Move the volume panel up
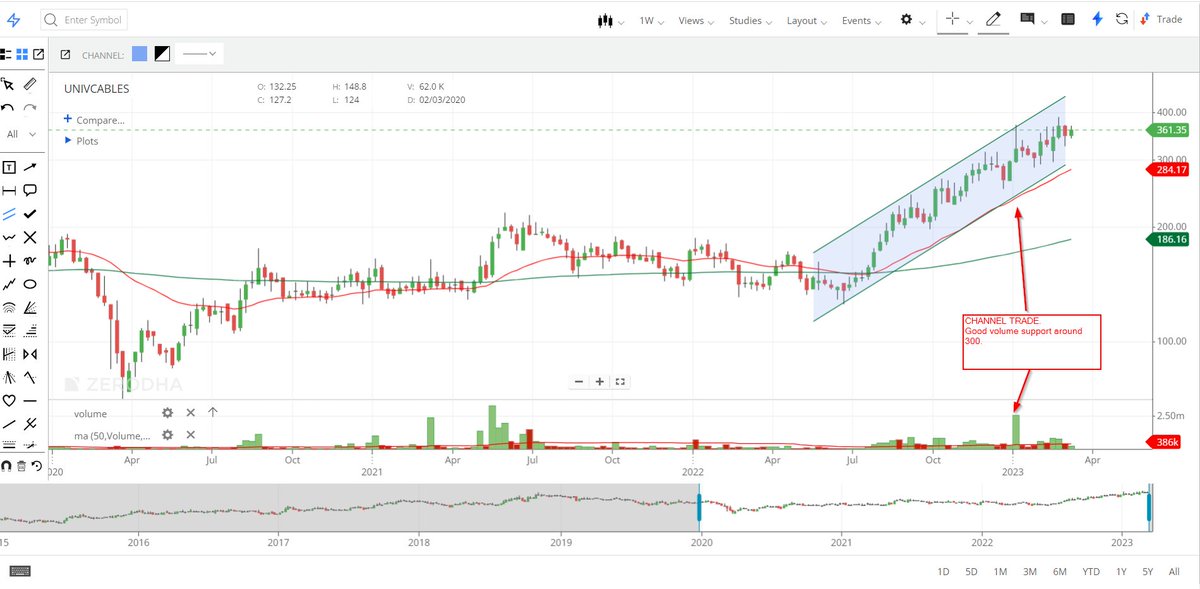Screen dimensions: 1200x589 click(213, 412)
